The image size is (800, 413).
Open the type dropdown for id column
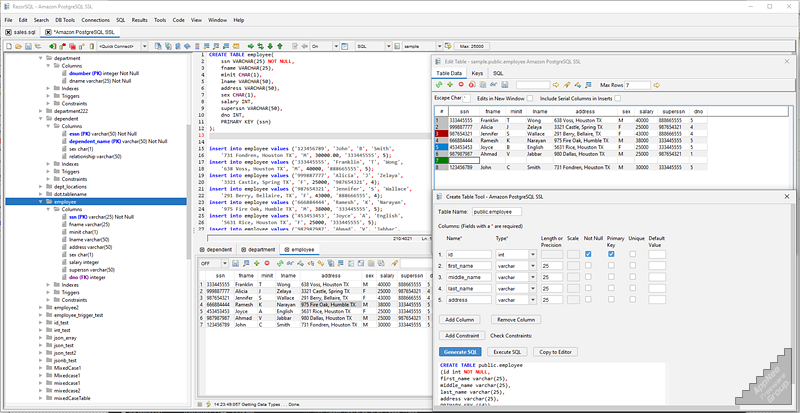[x=533, y=254]
